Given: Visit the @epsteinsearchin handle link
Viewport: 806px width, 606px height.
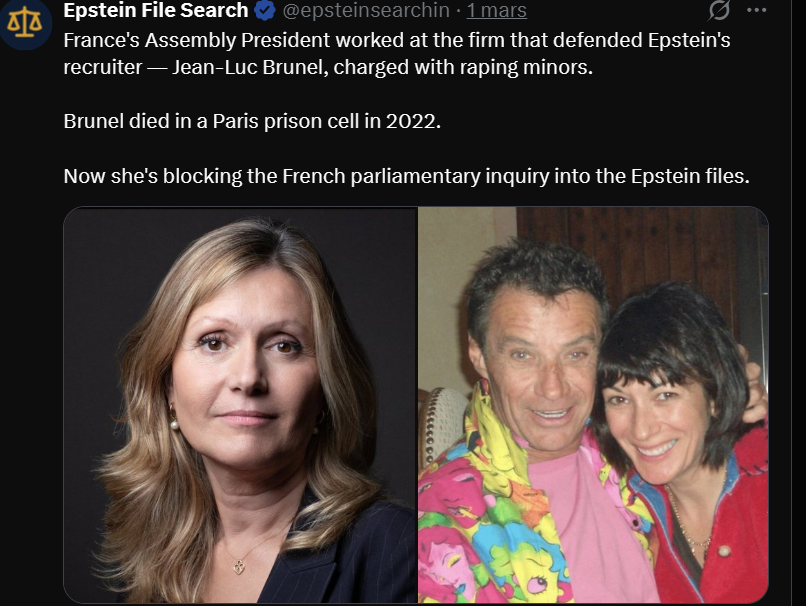Looking at the screenshot, I should tap(366, 10).
